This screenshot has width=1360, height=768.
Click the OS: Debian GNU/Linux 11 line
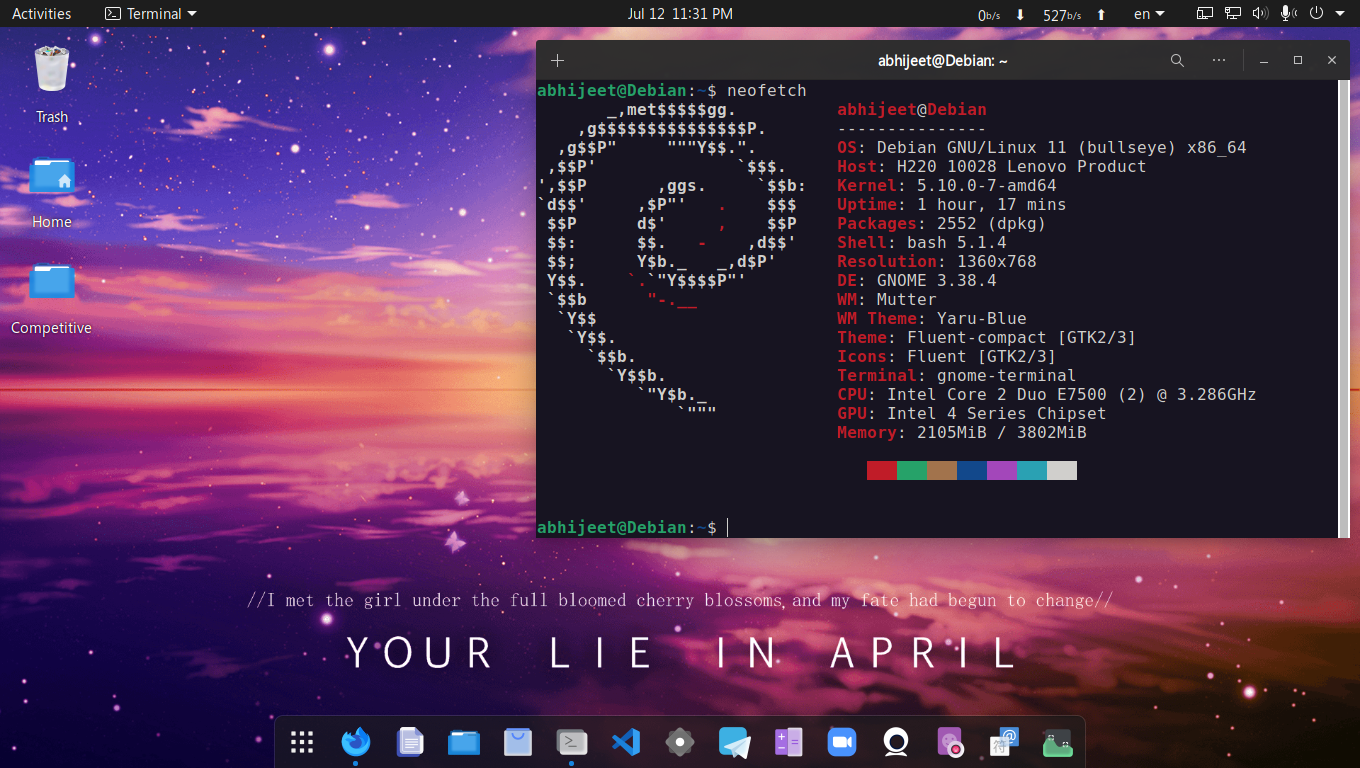1042,147
